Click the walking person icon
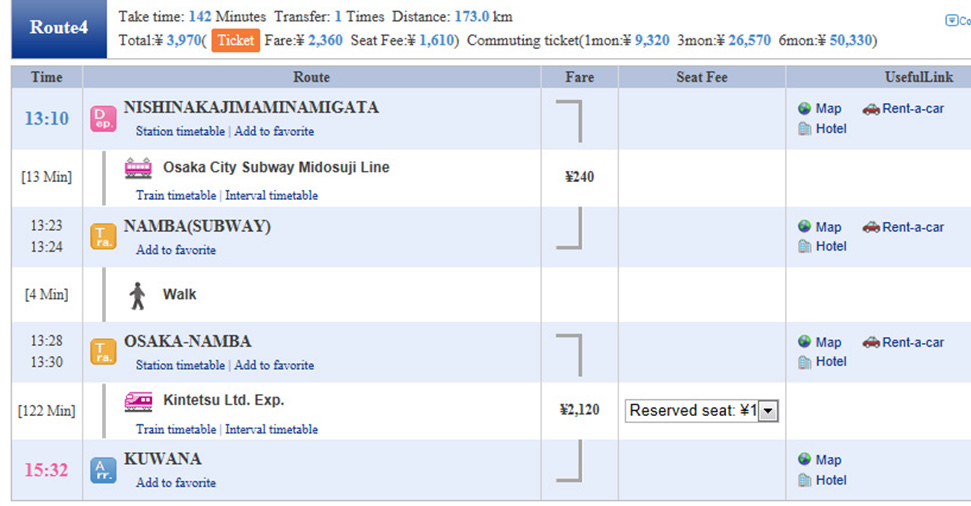The width and height of the screenshot is (971, 506). [137, 295]
